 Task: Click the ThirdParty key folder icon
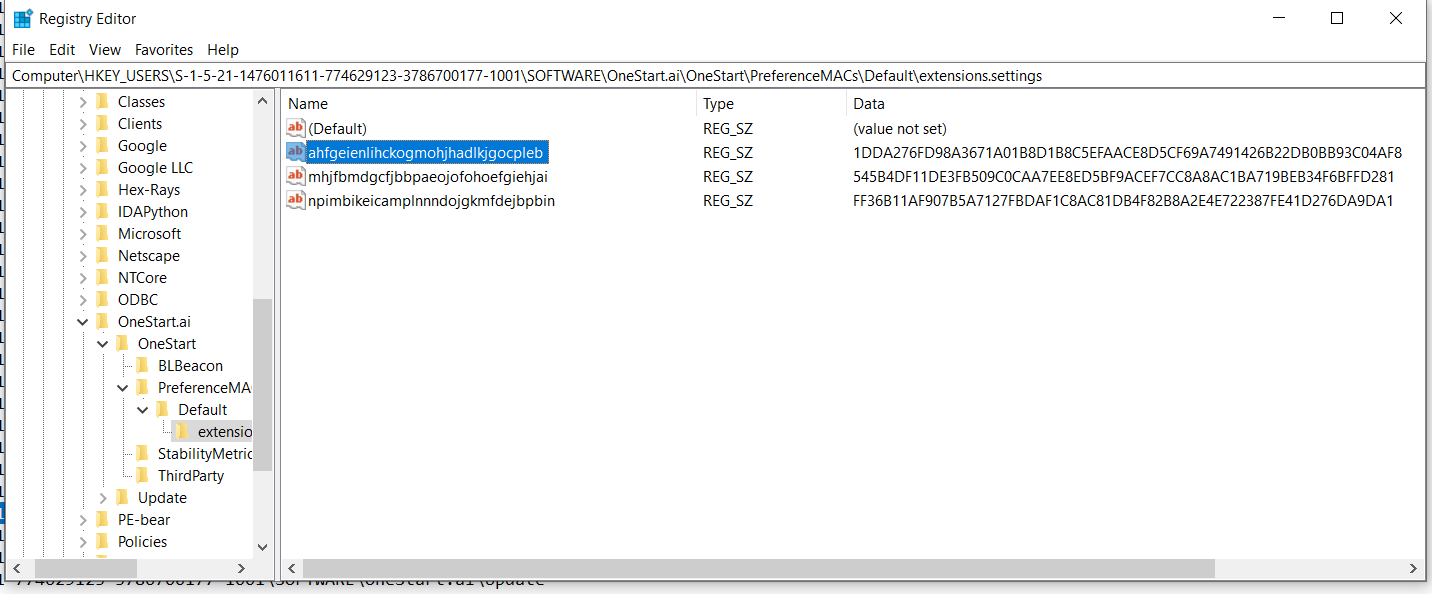point(142,475)
